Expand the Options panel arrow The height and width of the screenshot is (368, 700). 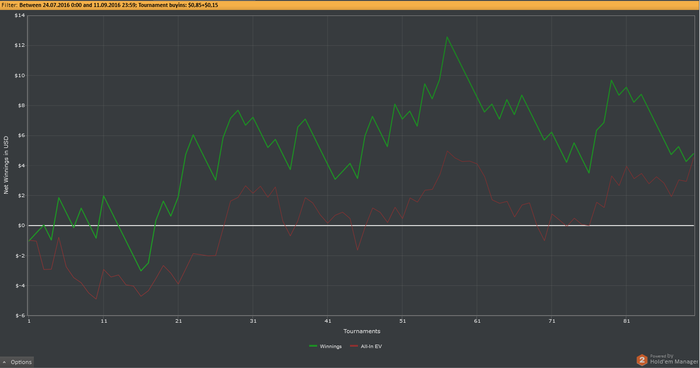(x=4, y=362)
